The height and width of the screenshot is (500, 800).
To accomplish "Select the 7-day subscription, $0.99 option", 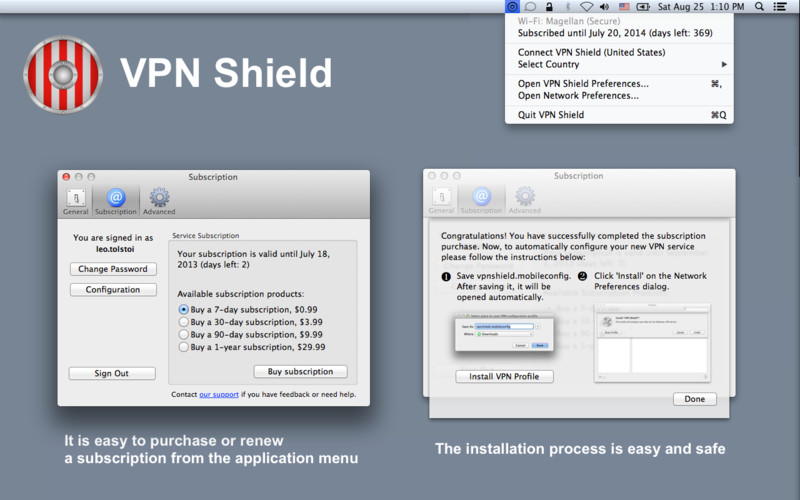I will tap(248, 310).
